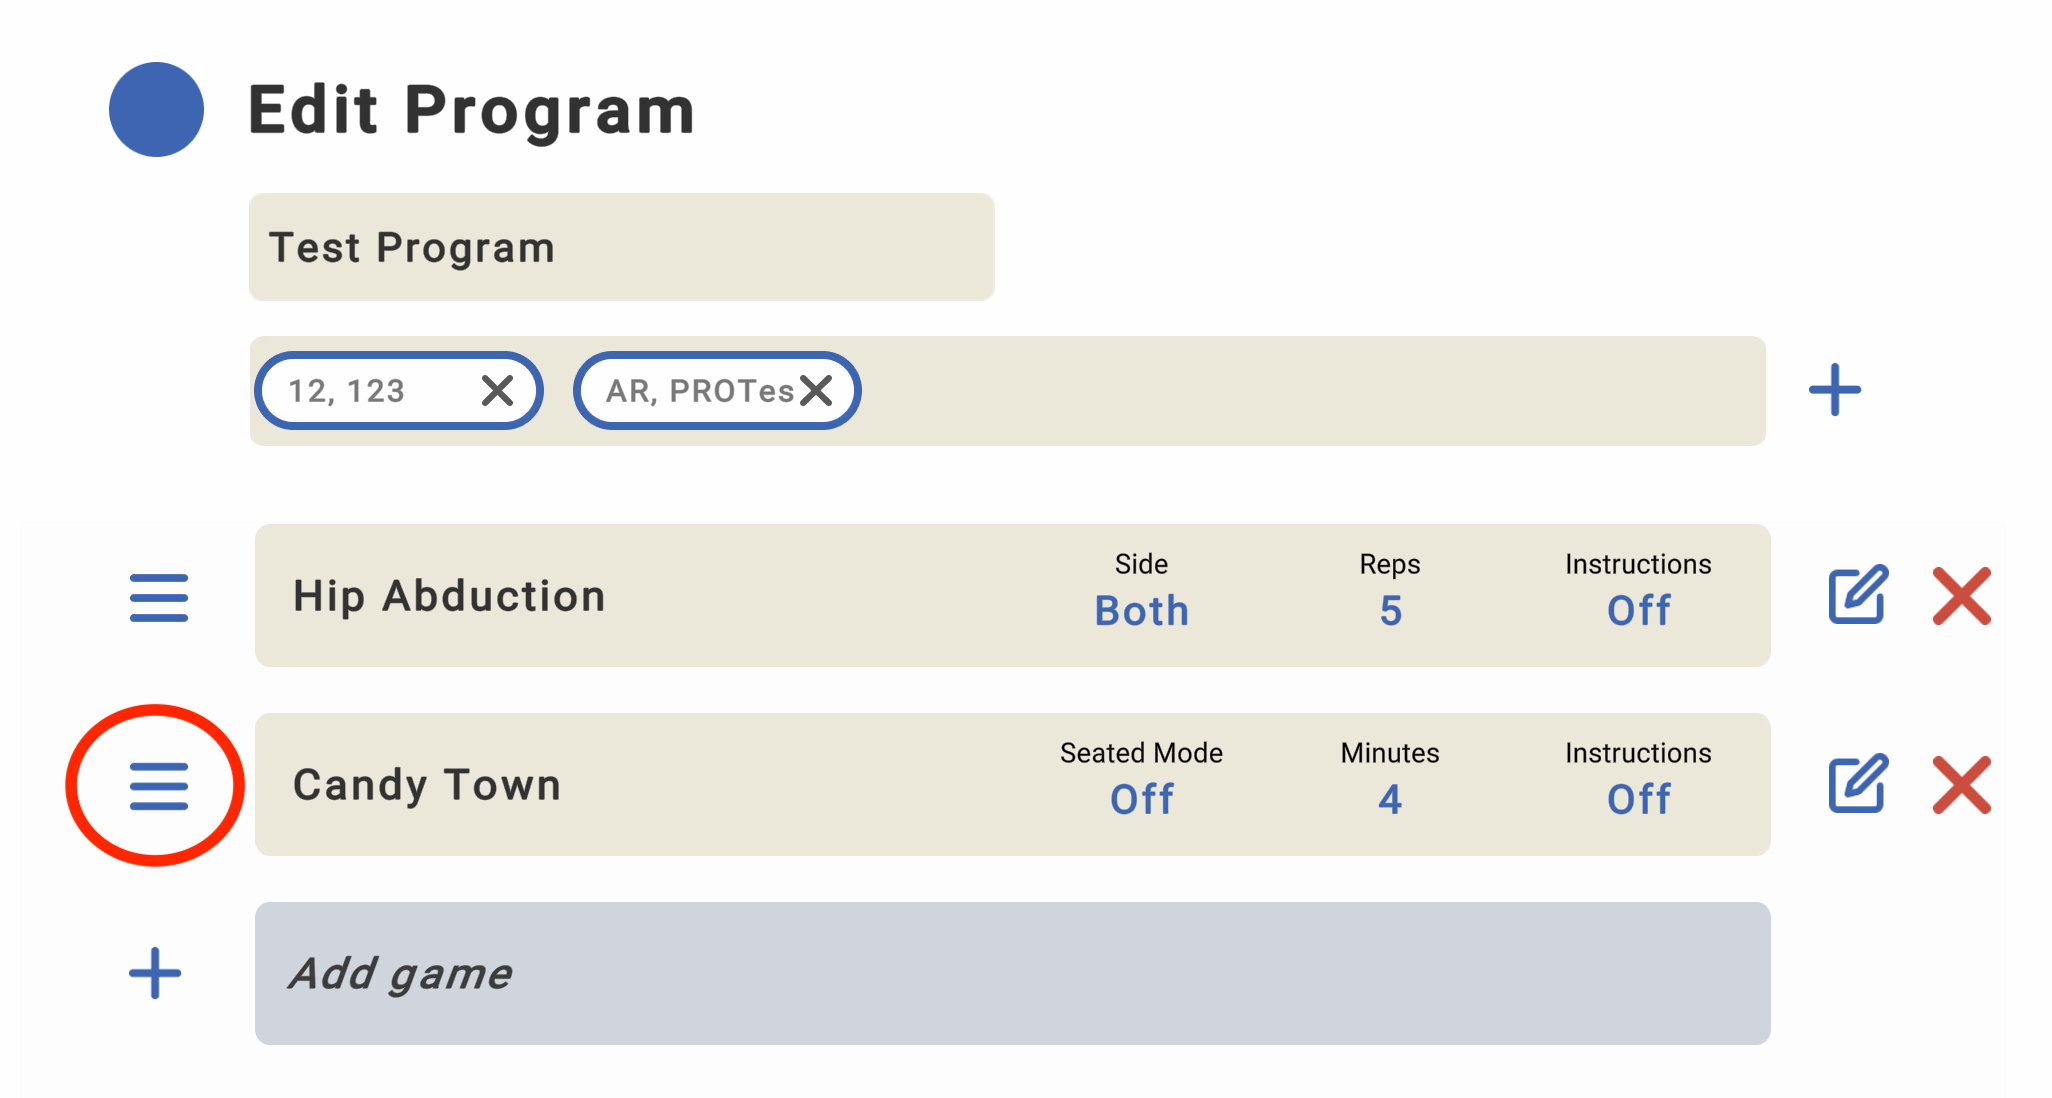The width and height of the screenshot is (2052, 1098).
Task: Click the Test Program name field
Action: tap(621, 247)
